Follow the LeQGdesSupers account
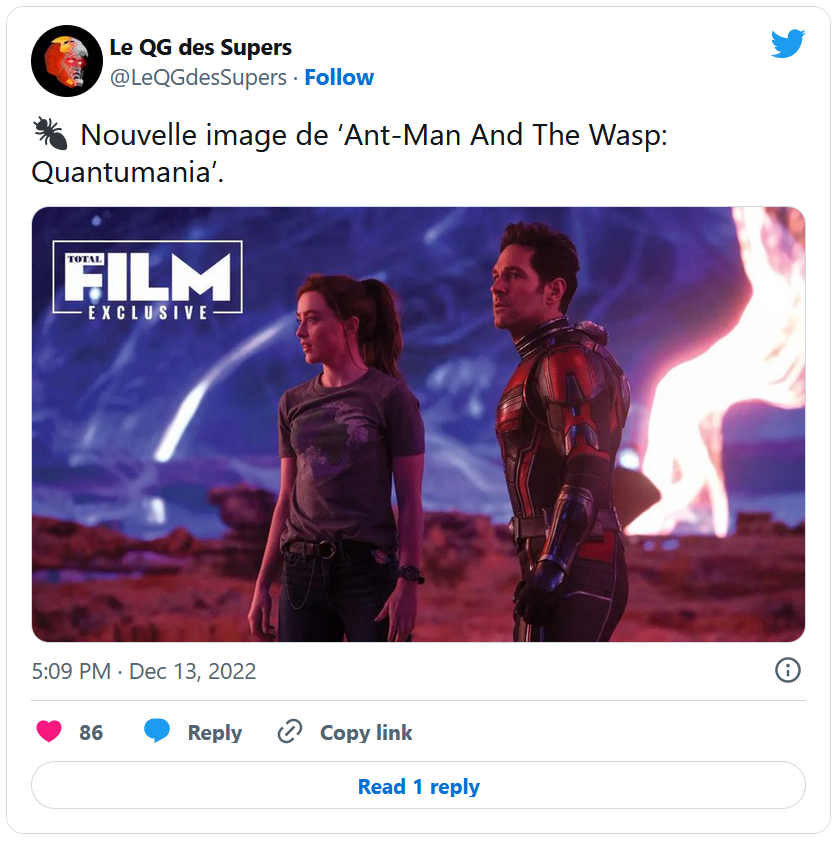This screenshot has height=841, width=838. (x=339, y=78)
